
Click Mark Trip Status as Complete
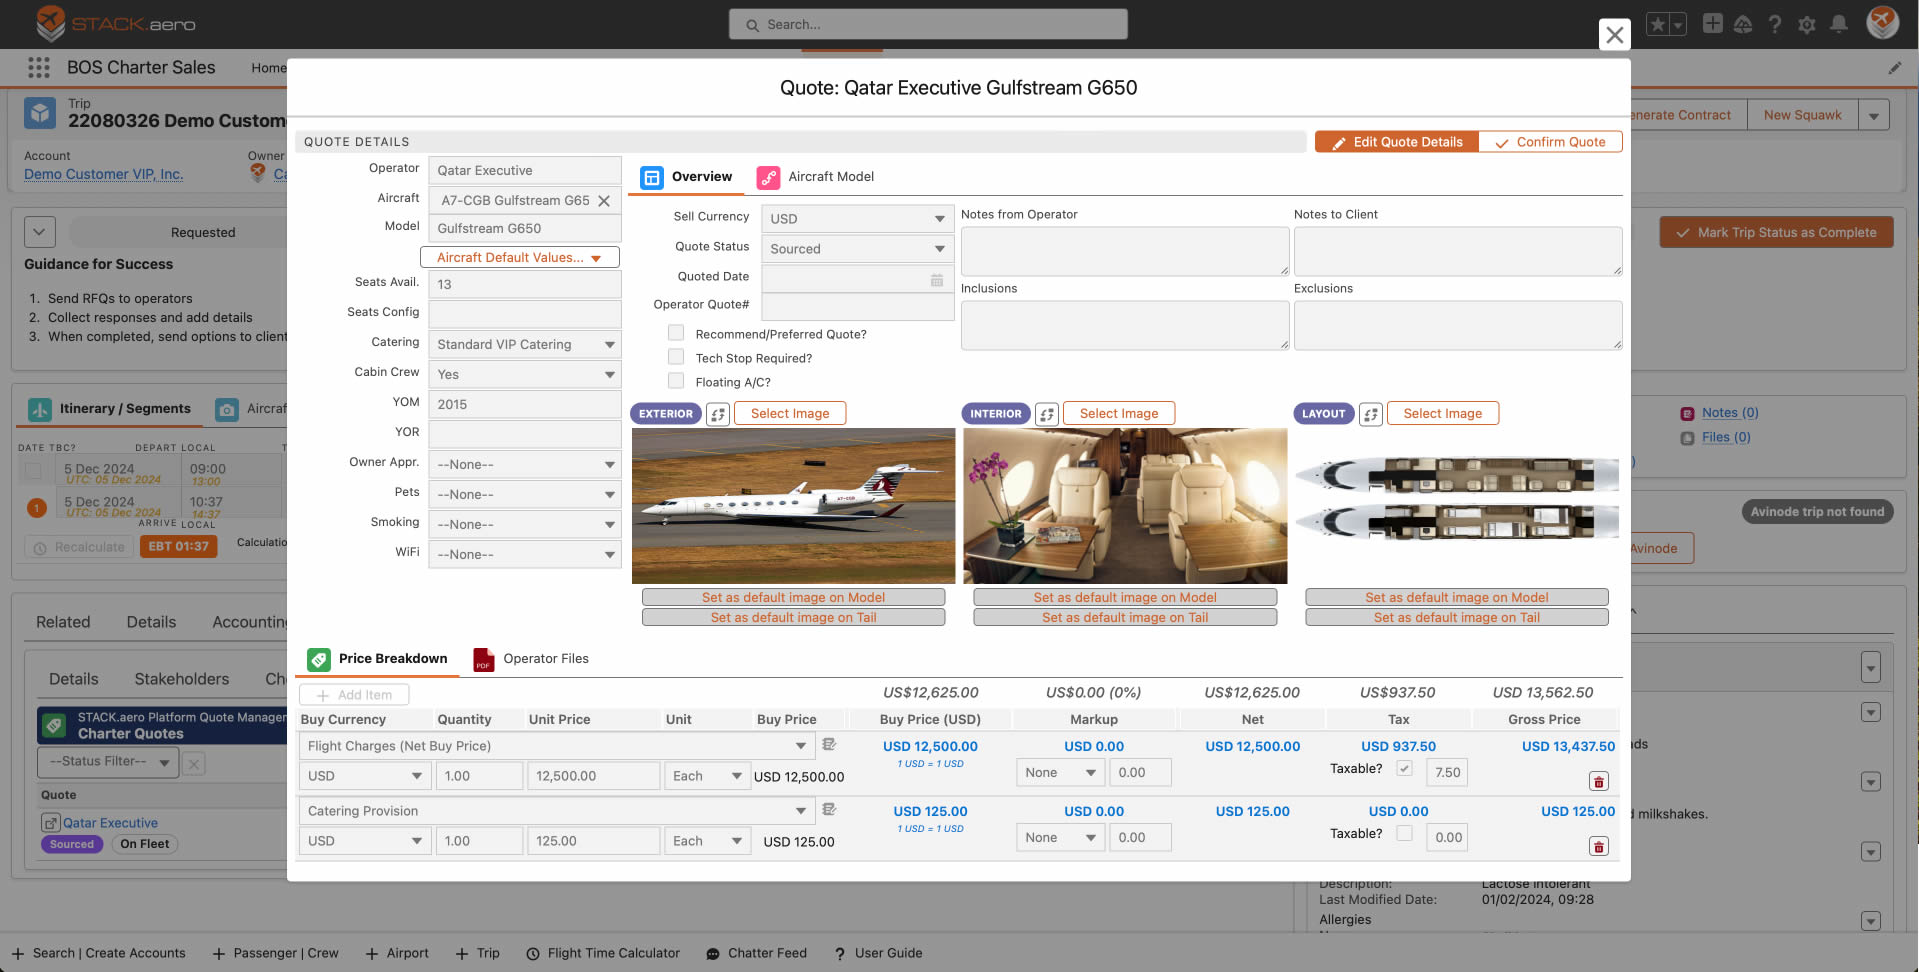click(x=1777, y=232)
